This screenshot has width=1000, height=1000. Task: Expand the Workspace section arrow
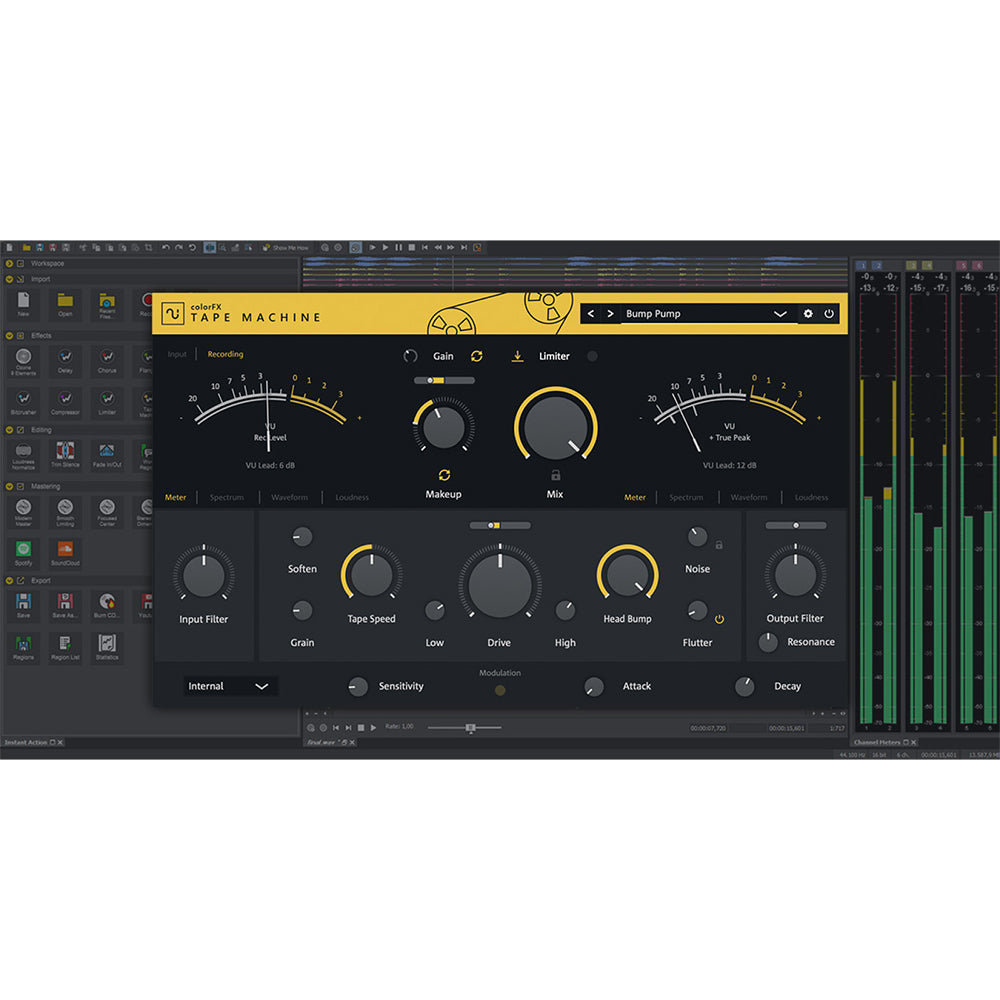[x=9, y=263]
